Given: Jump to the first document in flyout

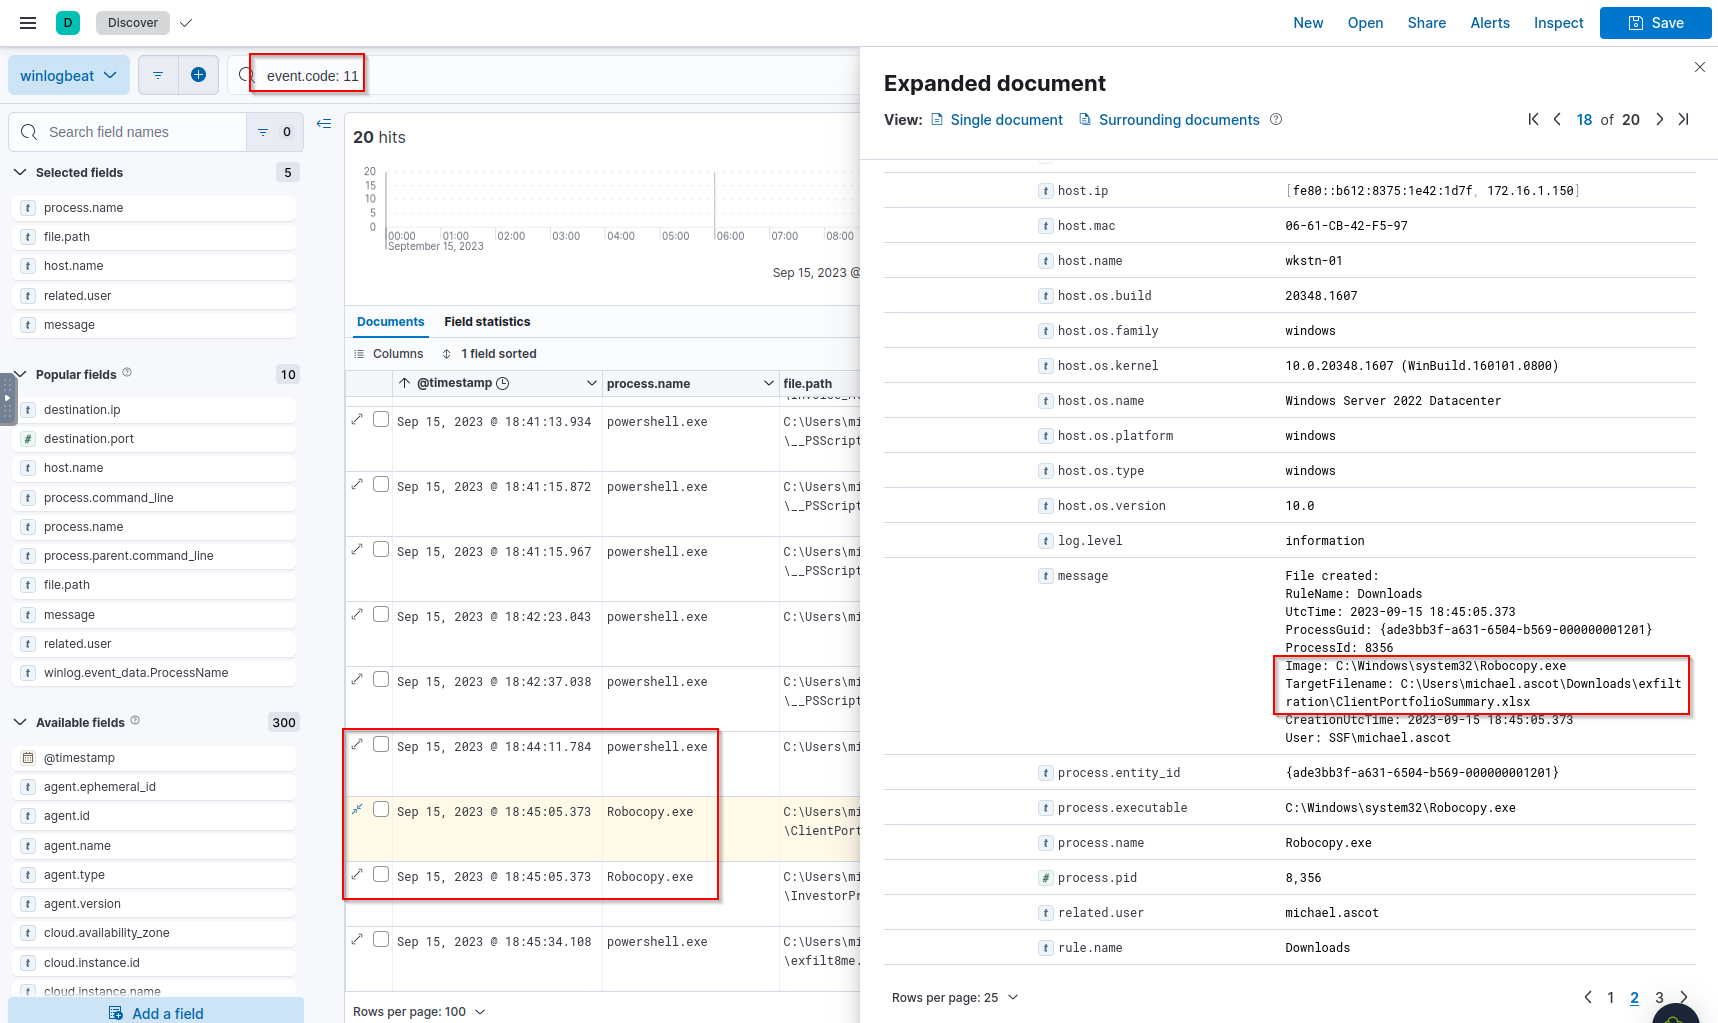Looking at the screenshot, I should pos(1533,120).
